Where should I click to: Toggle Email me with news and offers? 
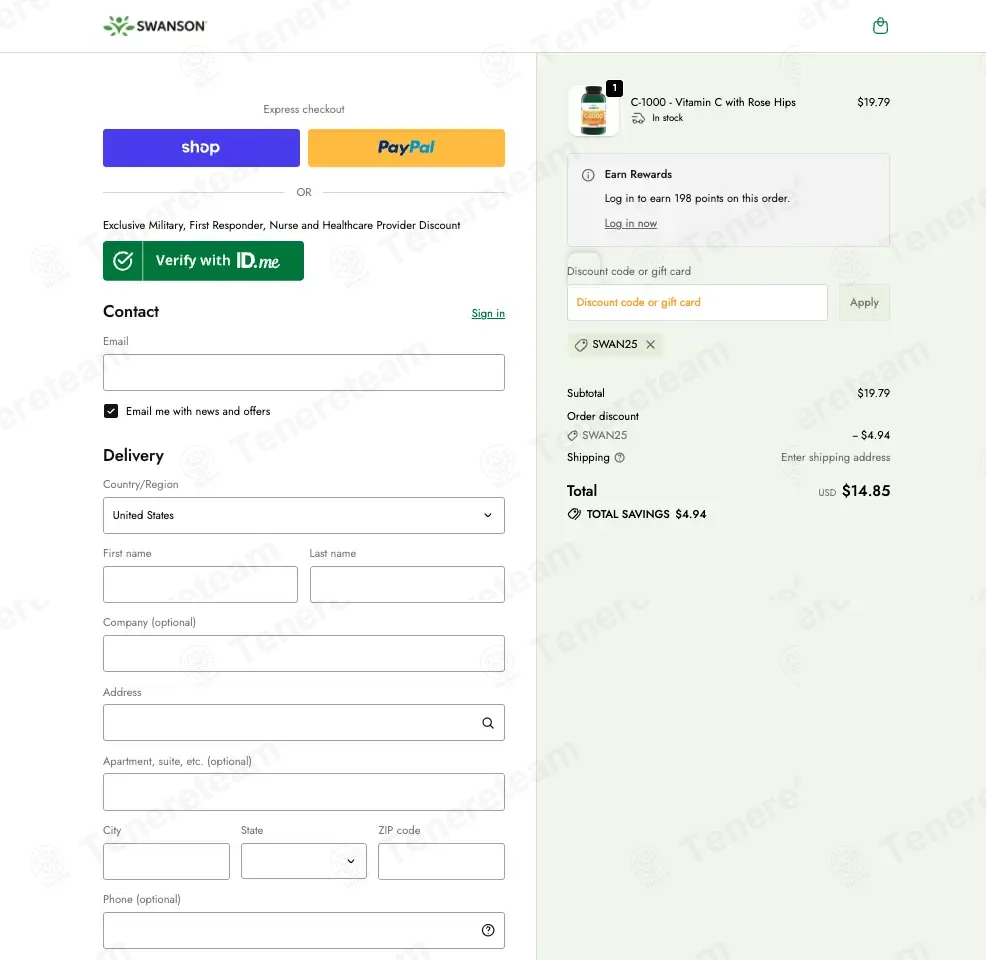111,411
